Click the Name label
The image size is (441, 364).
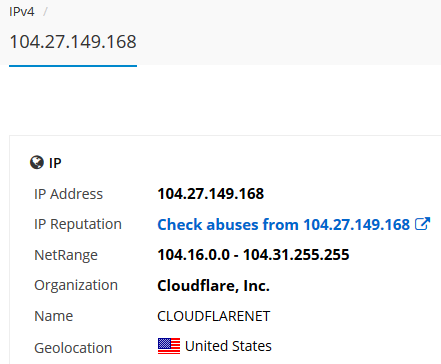[54, 316]
